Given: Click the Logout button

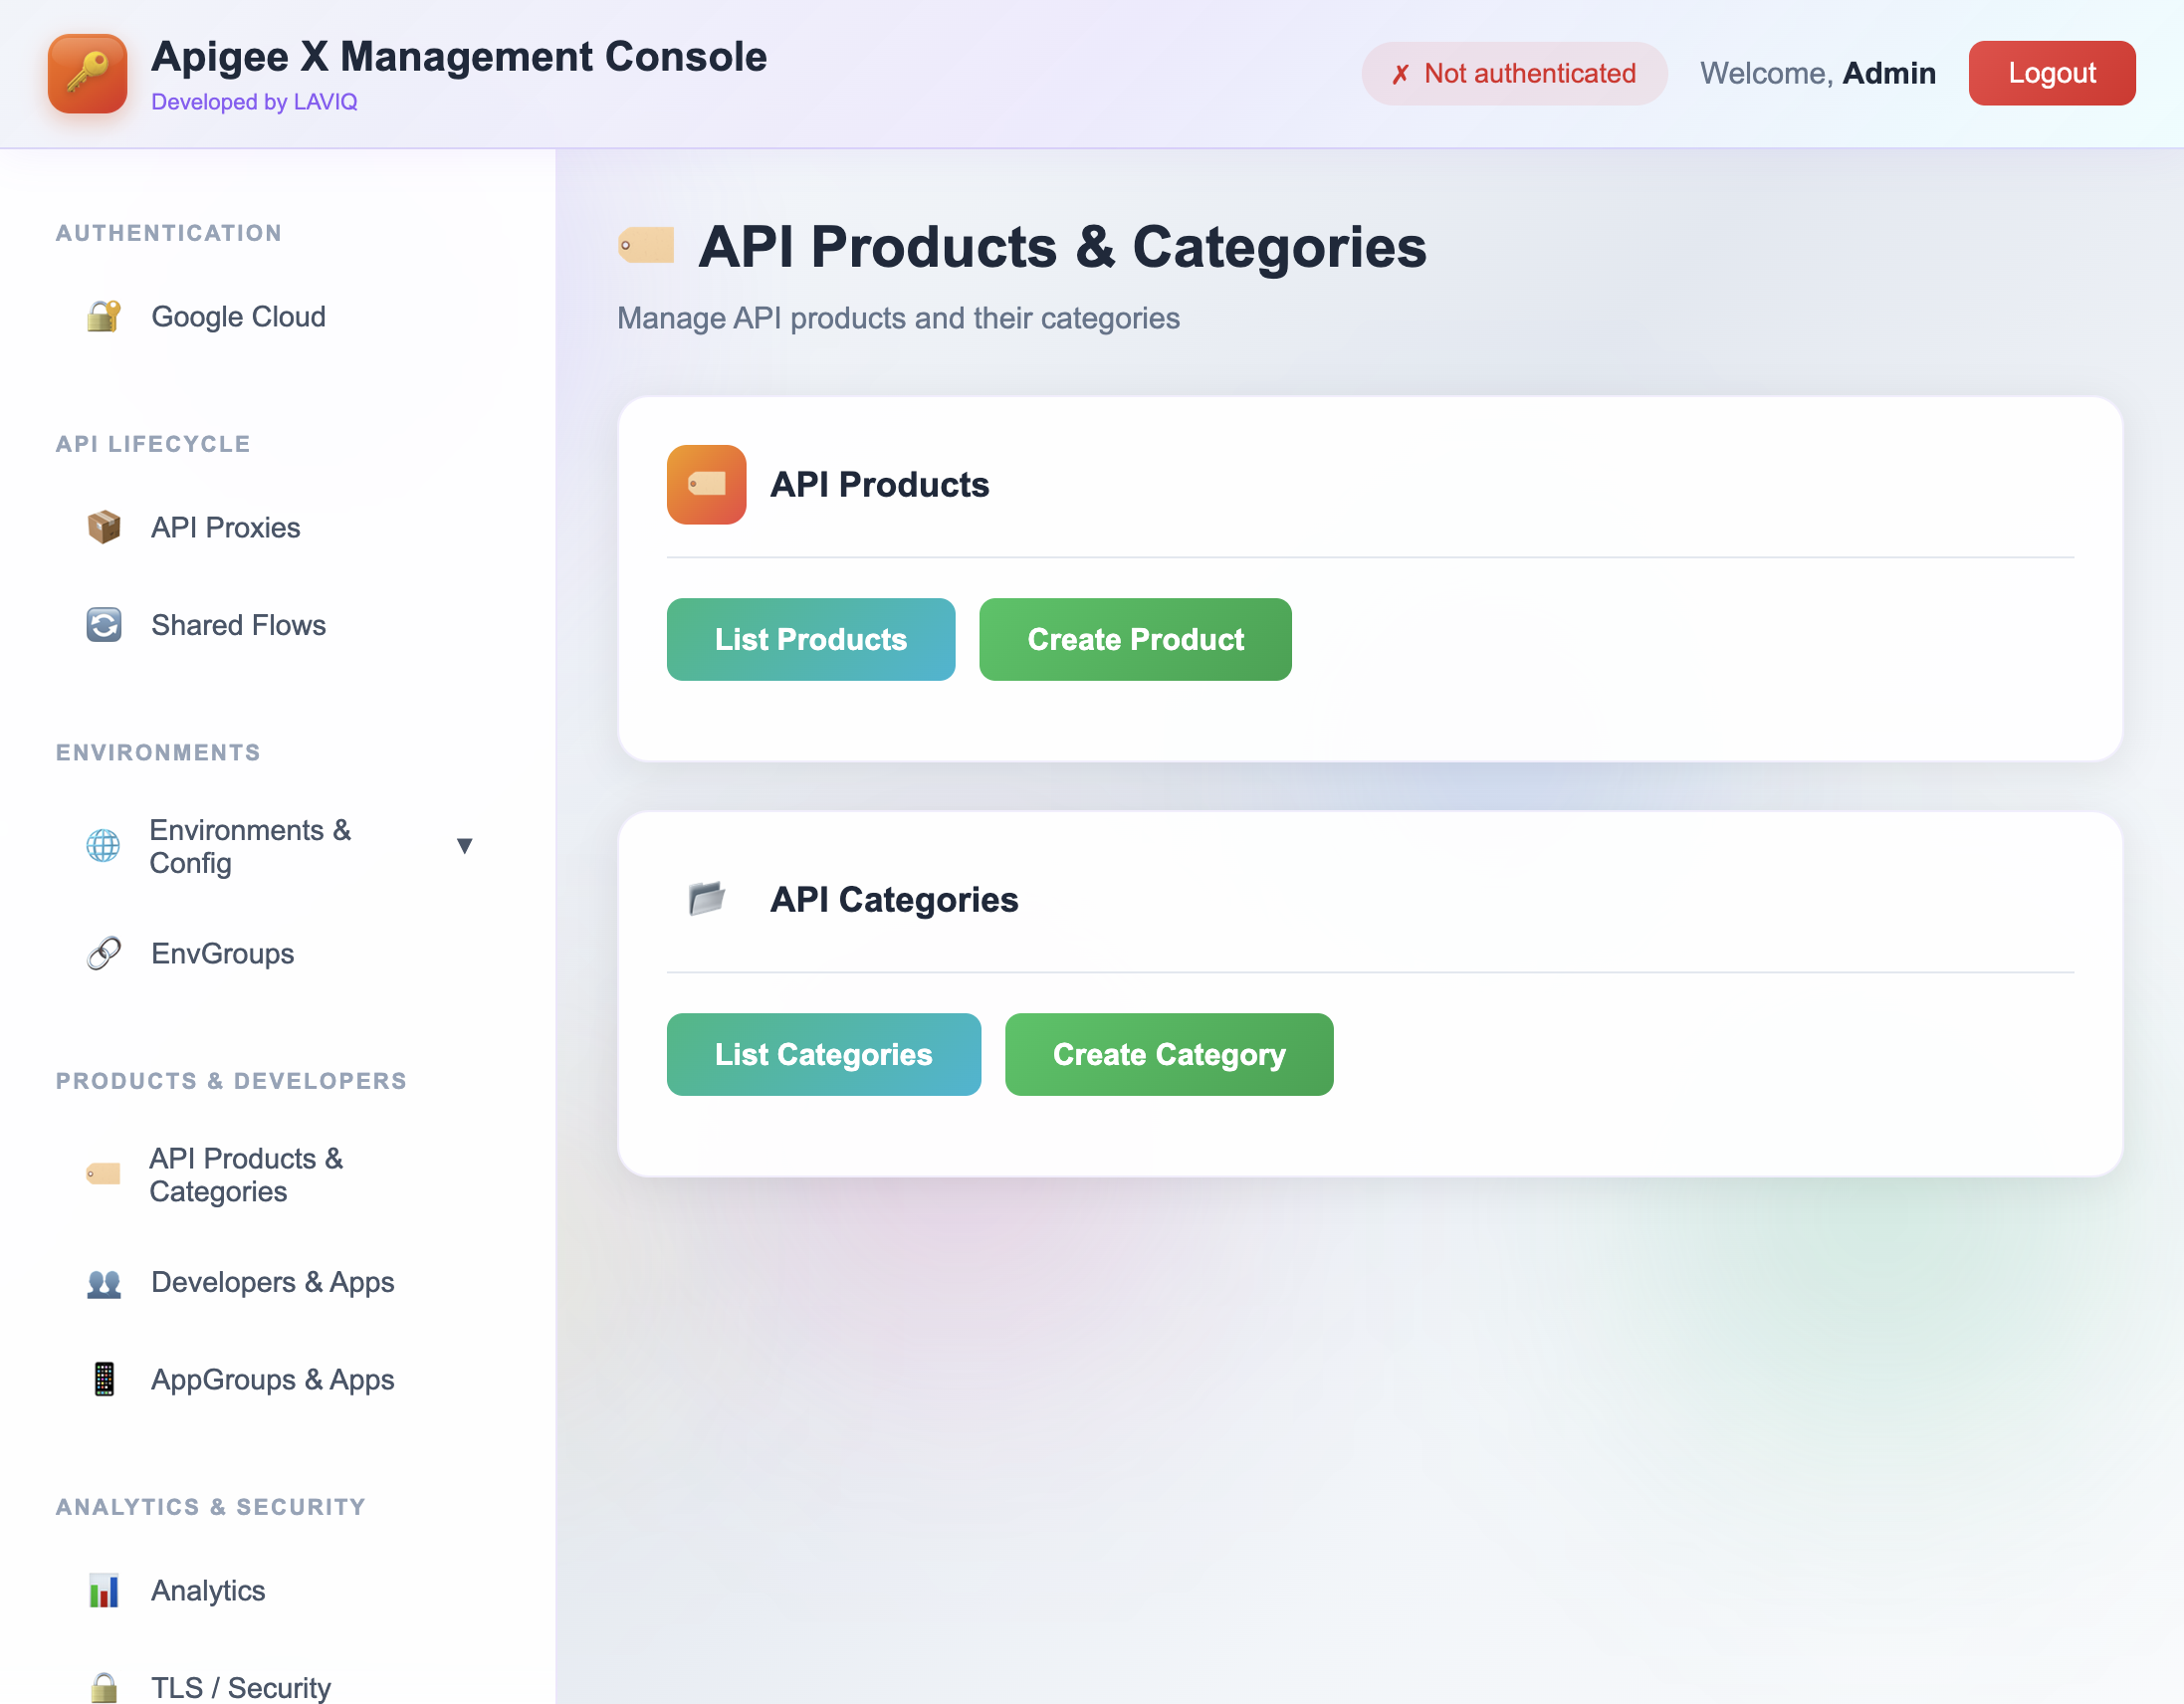Looking at the screenshot, I should pyautogui.click(x=2052, y=72).
